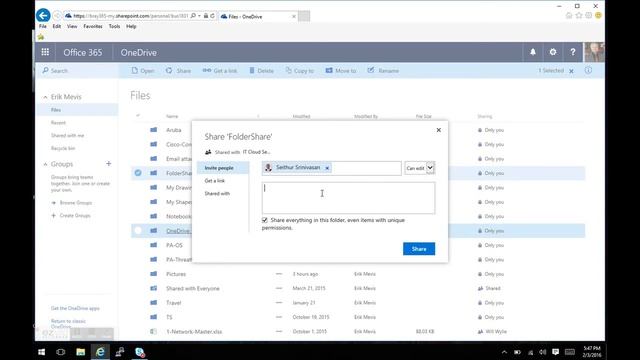Click Copy to in the toolbar
The height and width of the screenshot is (360, 640).
300,71
